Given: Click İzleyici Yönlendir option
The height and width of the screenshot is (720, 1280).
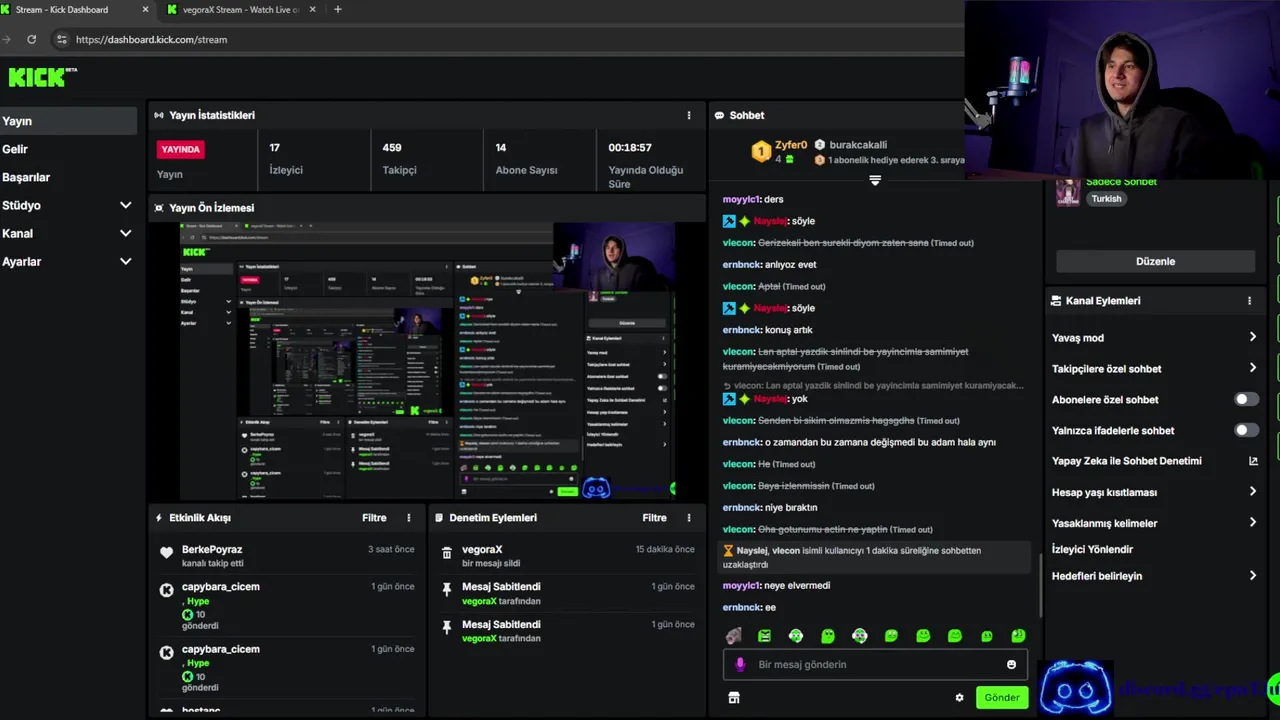Looking at the screenshot, I should (1092, 549).
